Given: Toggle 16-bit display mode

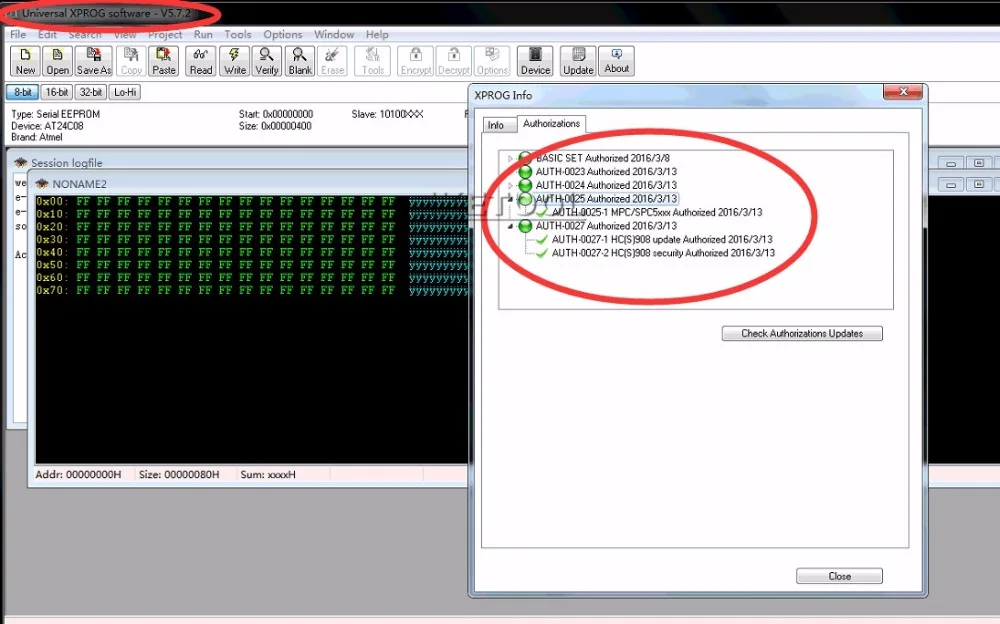Looking at the screenshot, I should coord(57,92).
